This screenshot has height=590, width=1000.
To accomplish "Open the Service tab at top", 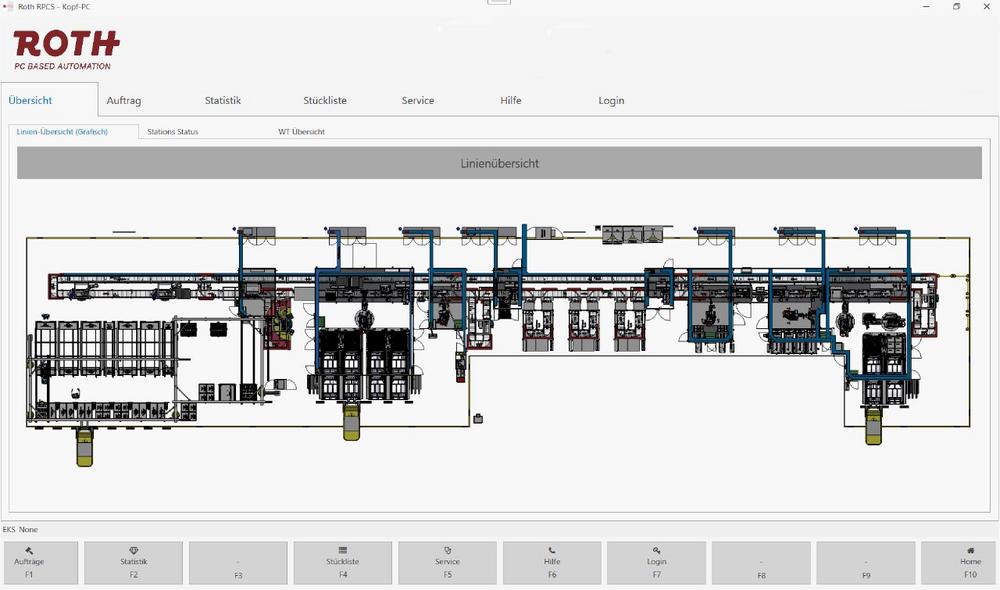I will click(418, 101).
